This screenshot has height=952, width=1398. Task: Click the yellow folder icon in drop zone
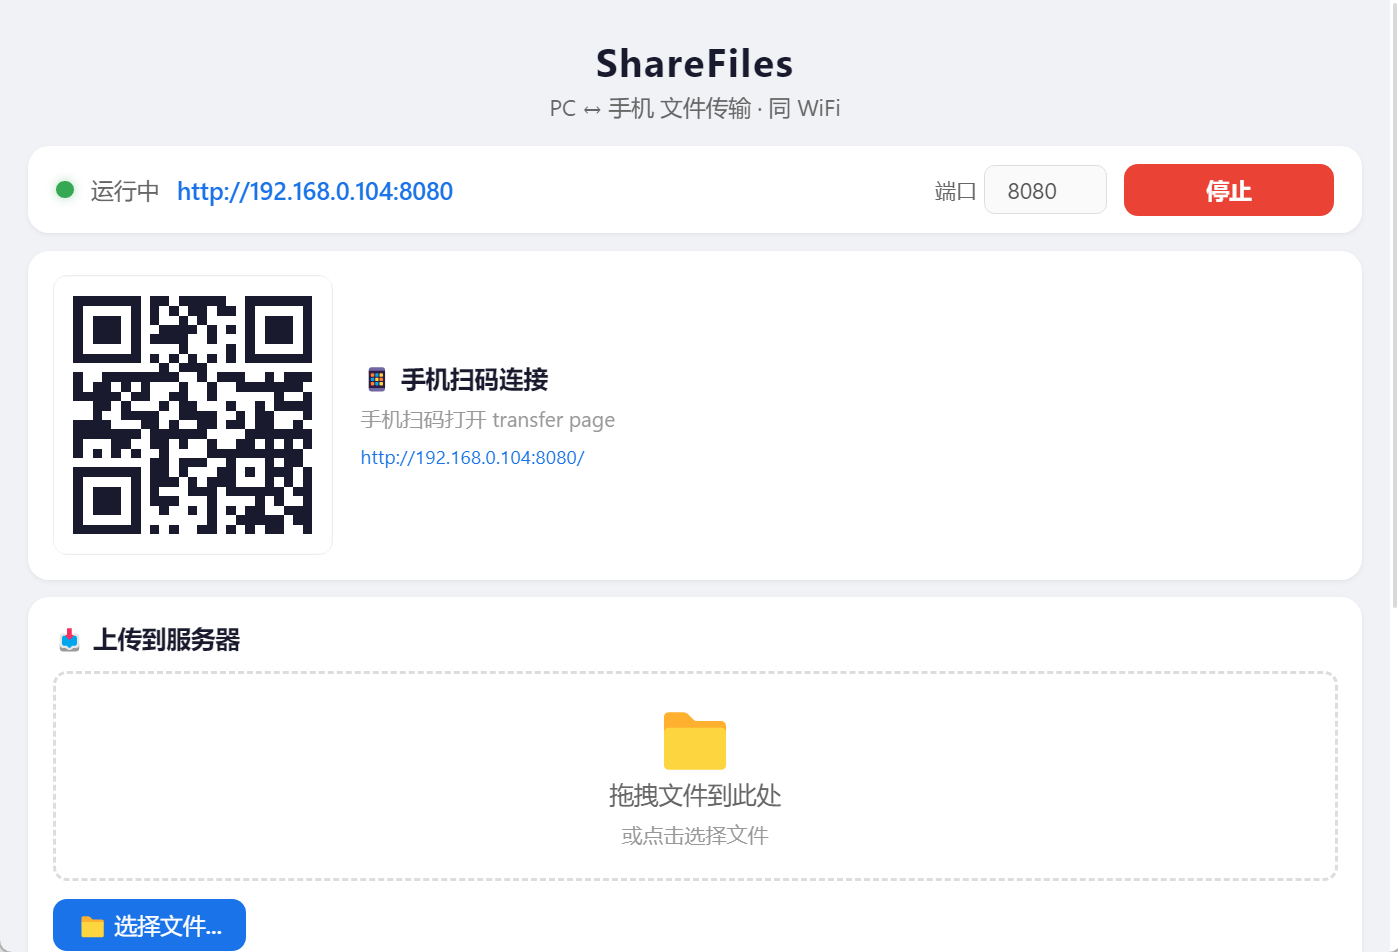695,741
